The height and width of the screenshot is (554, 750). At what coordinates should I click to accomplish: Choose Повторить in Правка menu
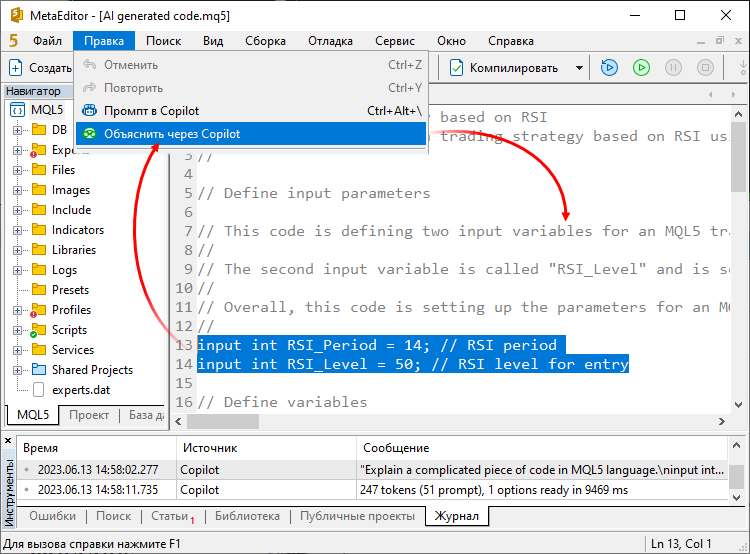pyautogui.click(x=251, y=88)
